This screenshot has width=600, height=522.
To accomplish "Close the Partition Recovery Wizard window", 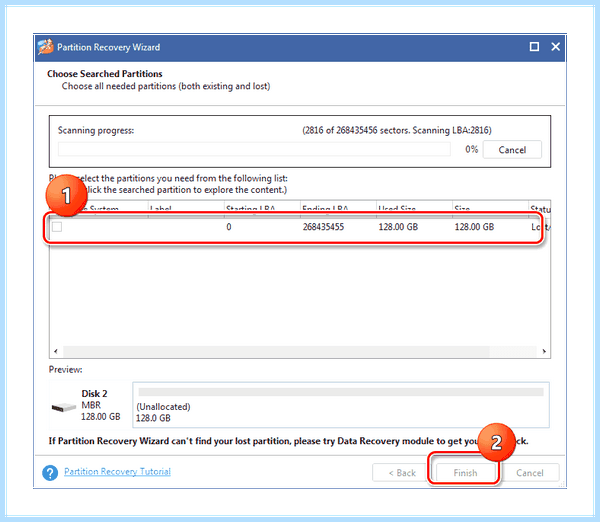I will [x=555, y=47].
